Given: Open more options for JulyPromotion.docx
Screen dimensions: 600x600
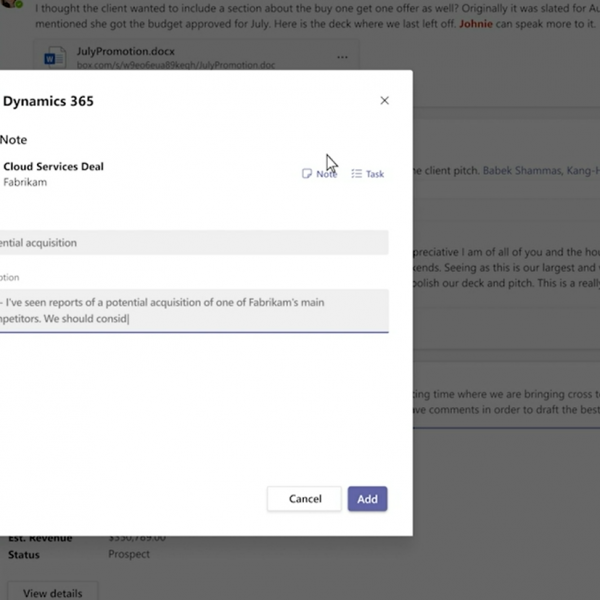Looking at the screenshot, I should click(x=342, y=57).
